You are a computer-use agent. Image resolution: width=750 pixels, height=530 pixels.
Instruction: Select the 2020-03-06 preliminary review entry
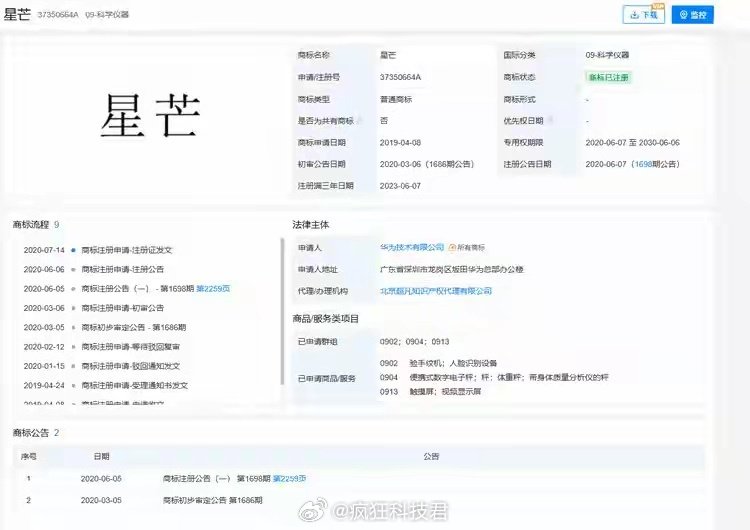(94, 308)
